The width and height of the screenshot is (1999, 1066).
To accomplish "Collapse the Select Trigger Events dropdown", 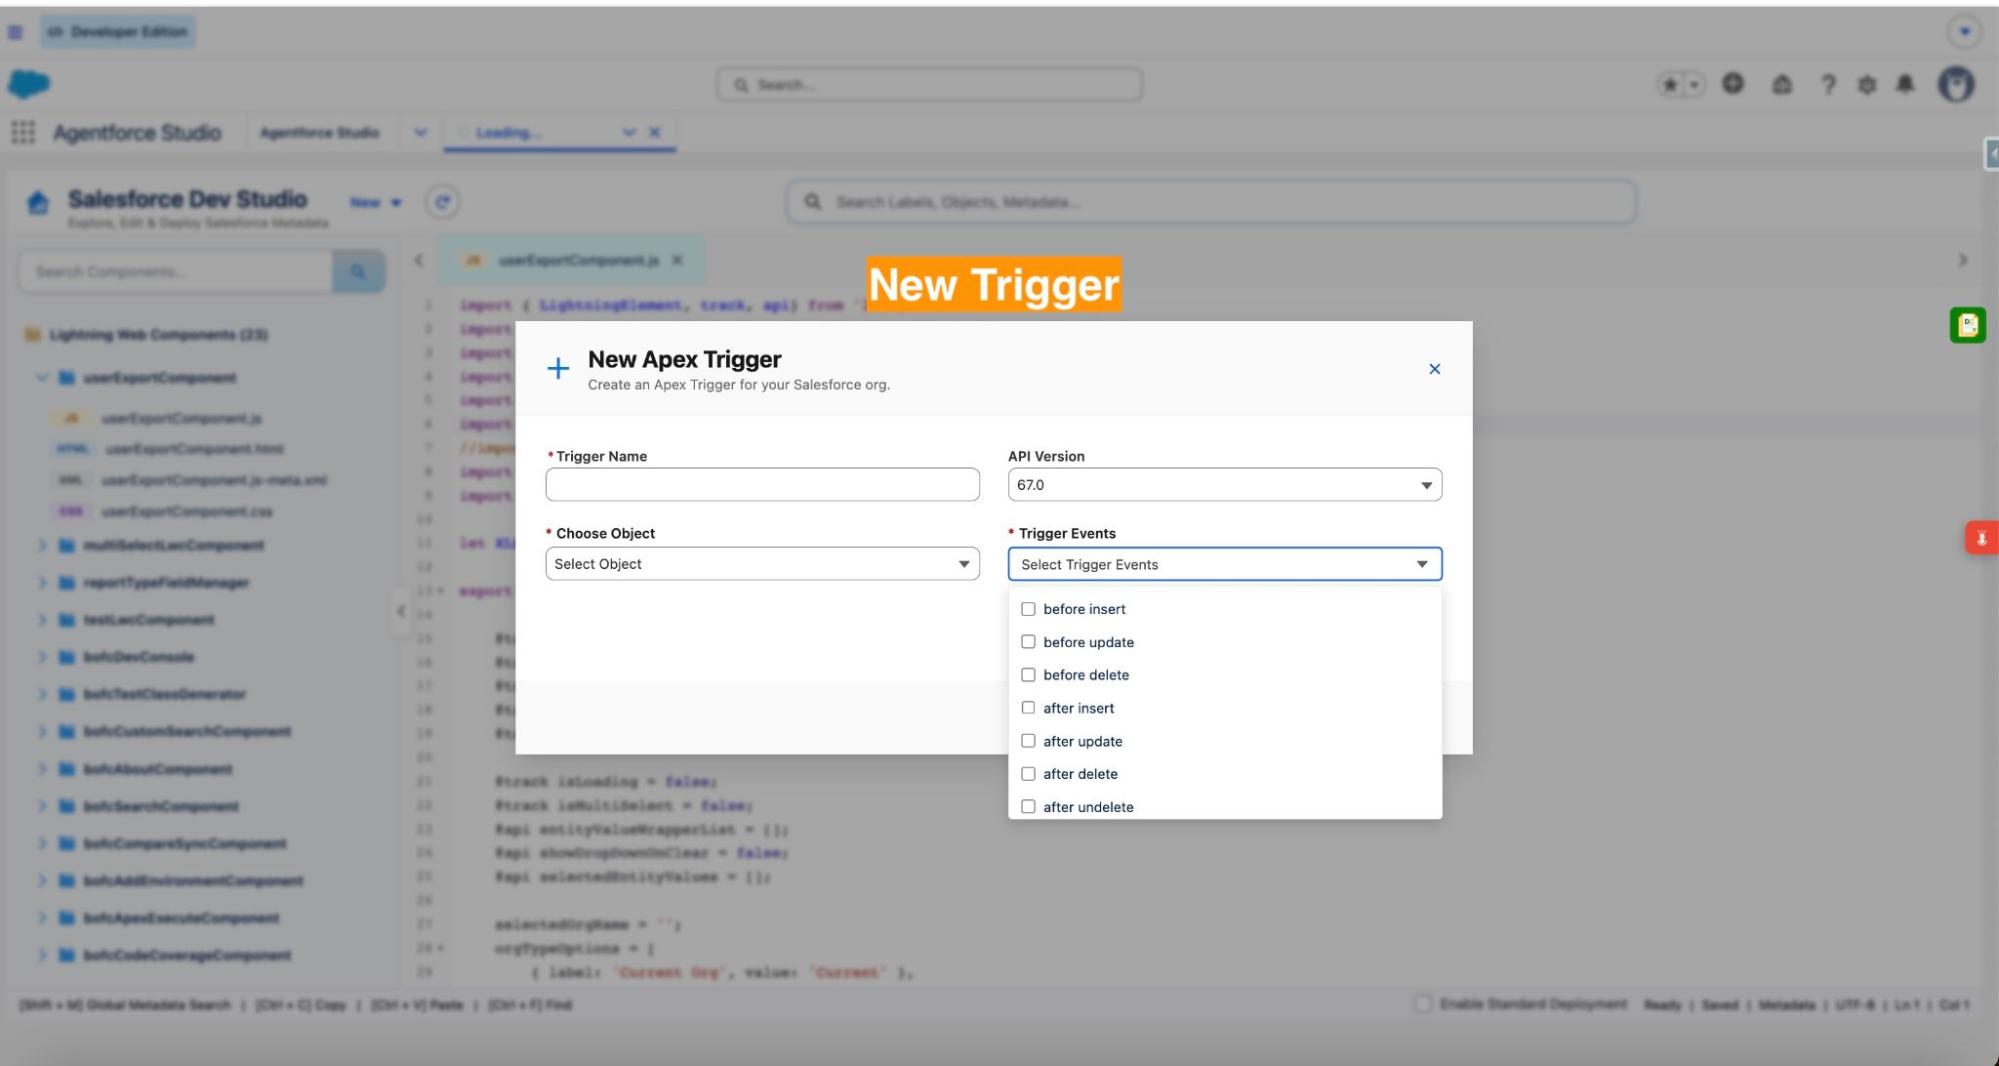I will [x=1225, y=564].
